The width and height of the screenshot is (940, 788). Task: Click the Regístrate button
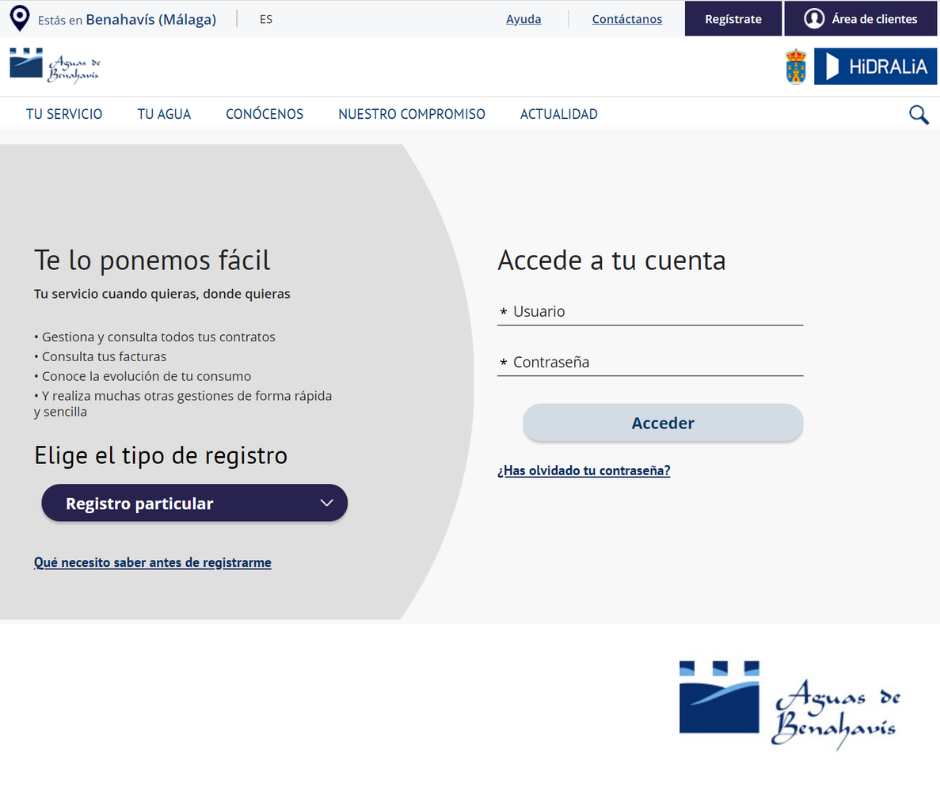[732, 19]
